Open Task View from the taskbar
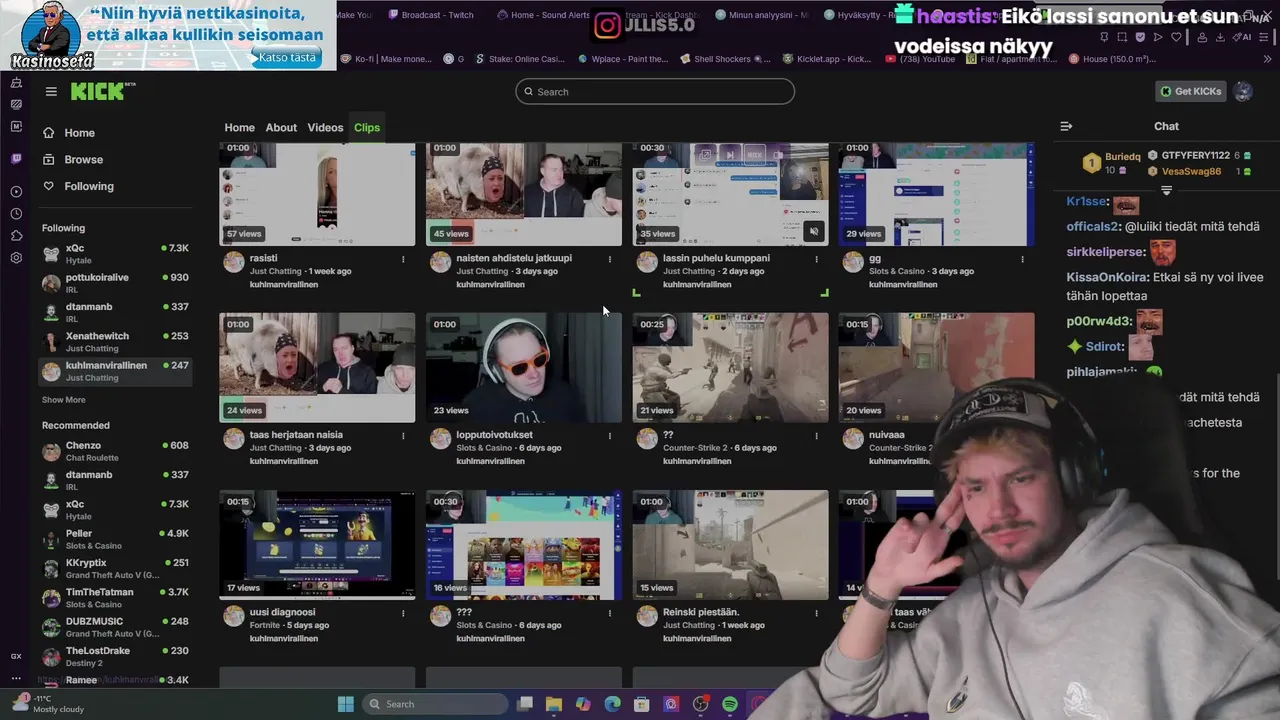1280x720 pixels. (x=525, y=704)
